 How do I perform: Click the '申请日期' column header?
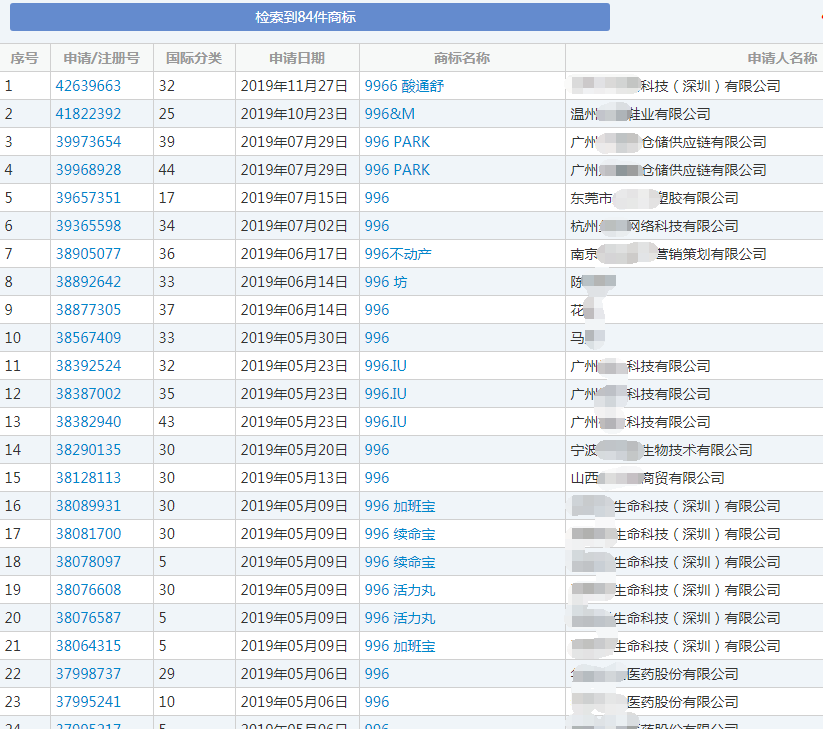(297, 58)
